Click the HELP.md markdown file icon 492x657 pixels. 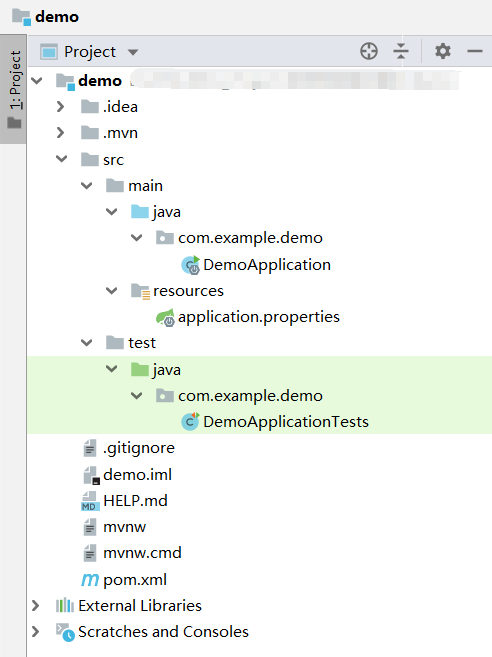(90, 501)
